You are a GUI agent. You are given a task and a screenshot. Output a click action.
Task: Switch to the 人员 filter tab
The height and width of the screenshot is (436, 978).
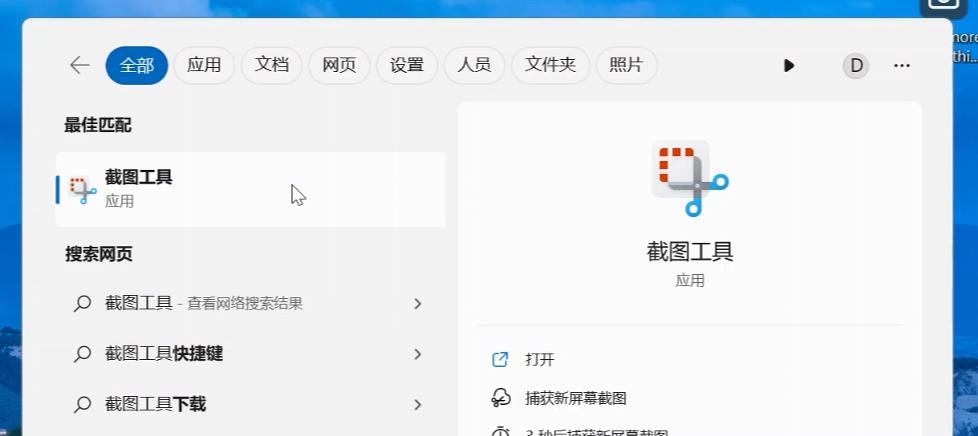point(474,65)
